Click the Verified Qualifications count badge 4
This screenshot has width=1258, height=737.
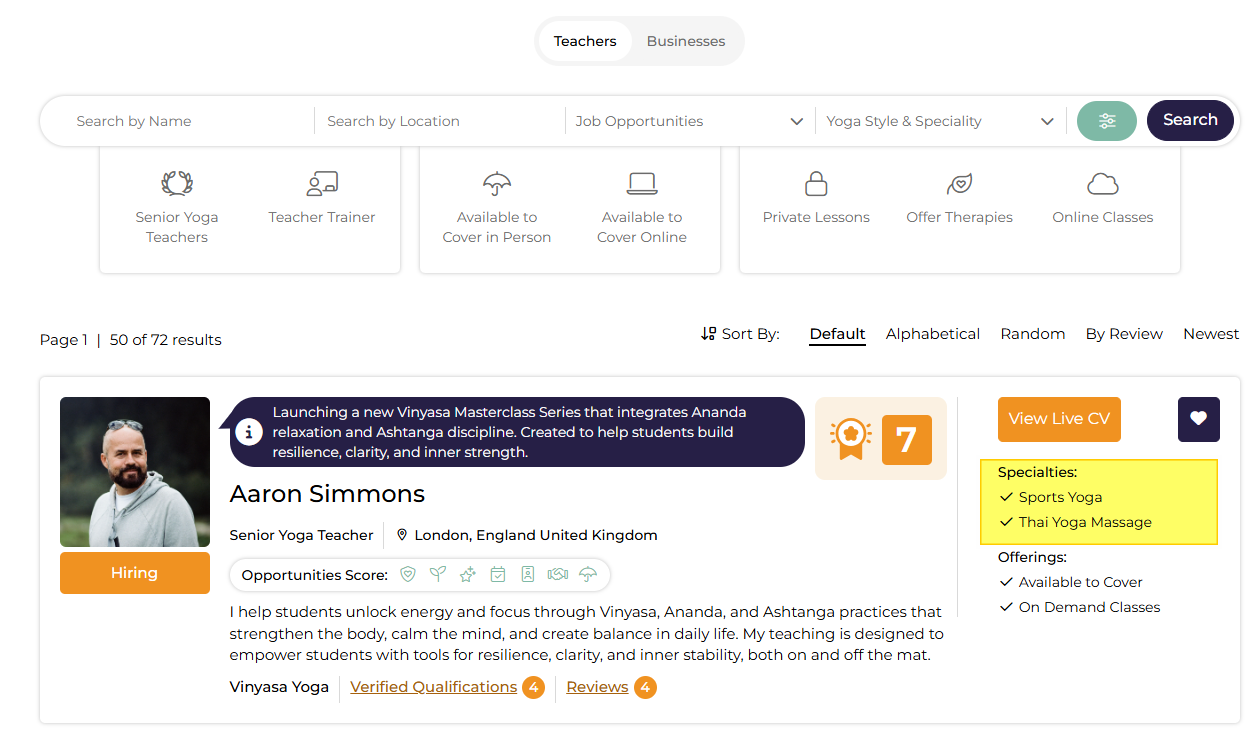[x=533, y=688]
